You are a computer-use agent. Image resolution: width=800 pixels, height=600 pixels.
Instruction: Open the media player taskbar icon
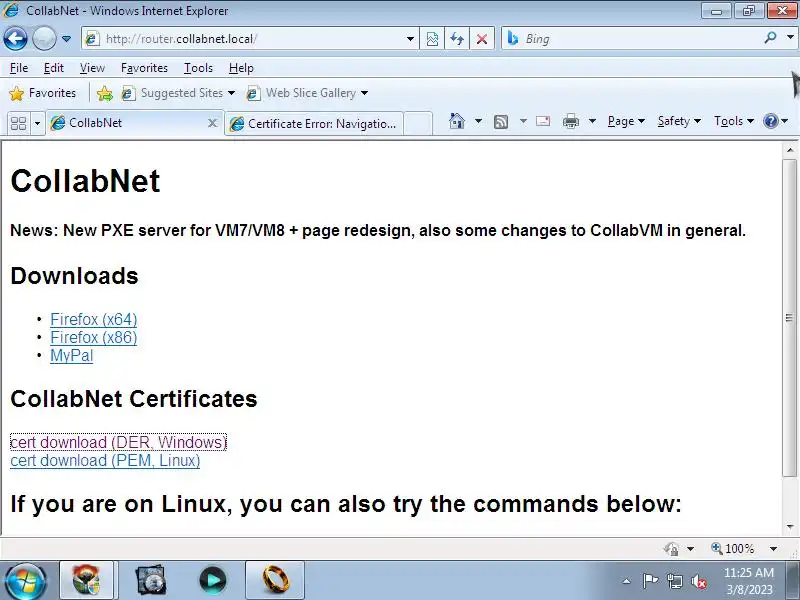pyautogui.click(x=213, y=580)
